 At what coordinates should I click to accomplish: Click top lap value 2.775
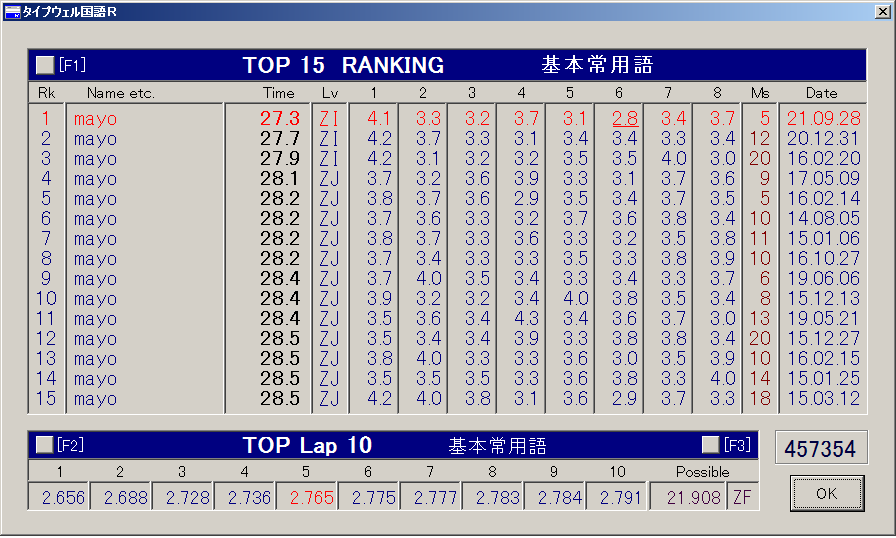pyautogui.click(x=373, y=497)
